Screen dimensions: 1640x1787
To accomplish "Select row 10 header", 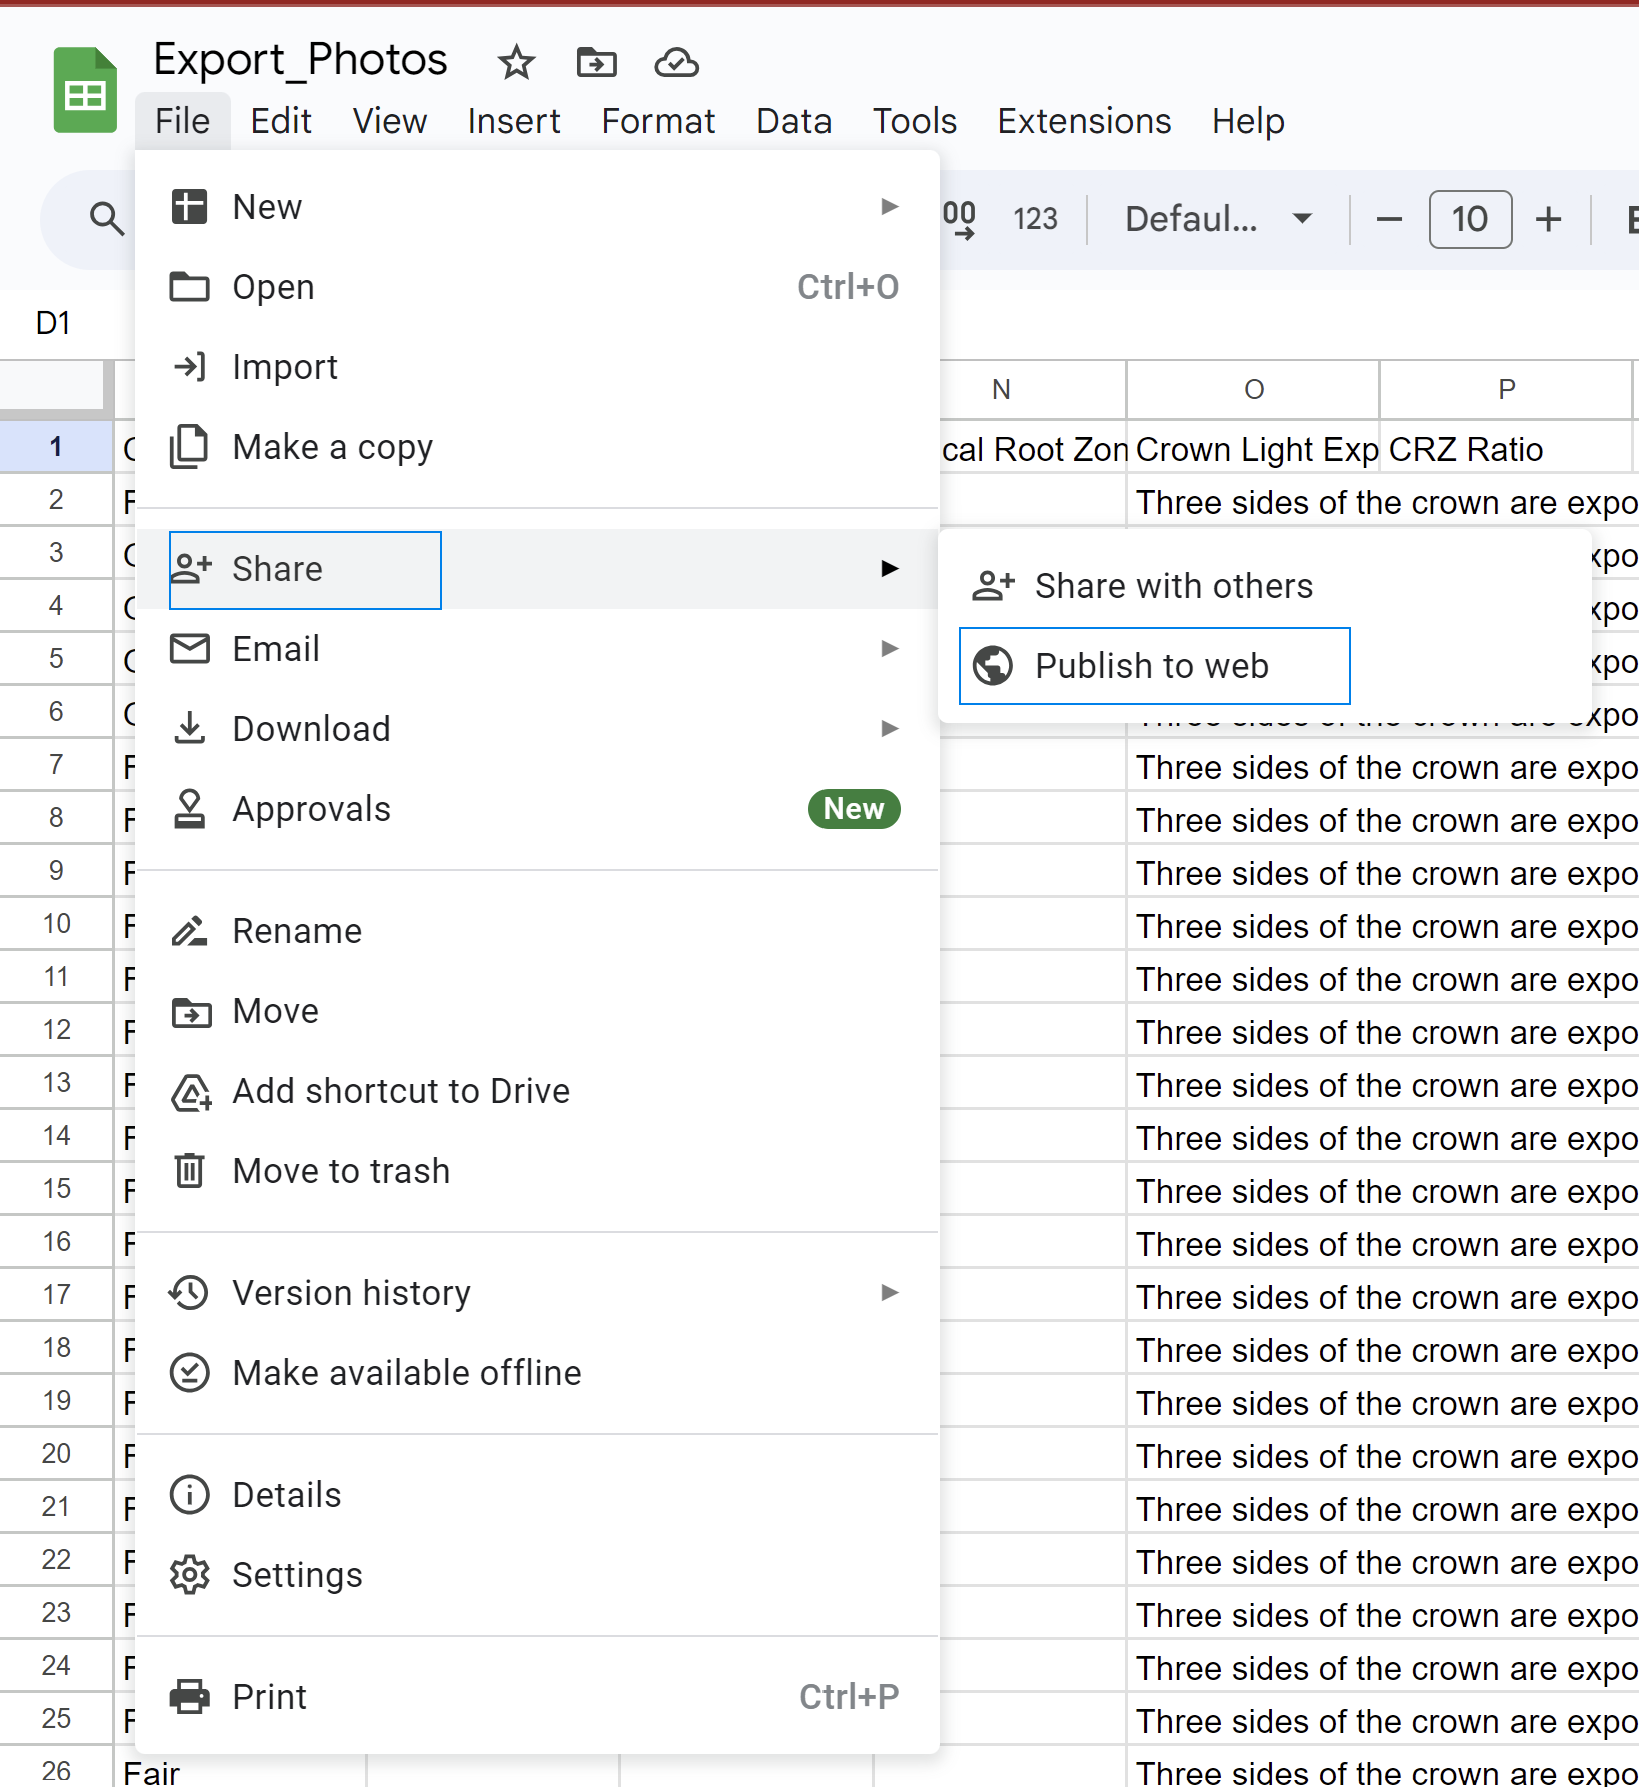I will [56, 924].
